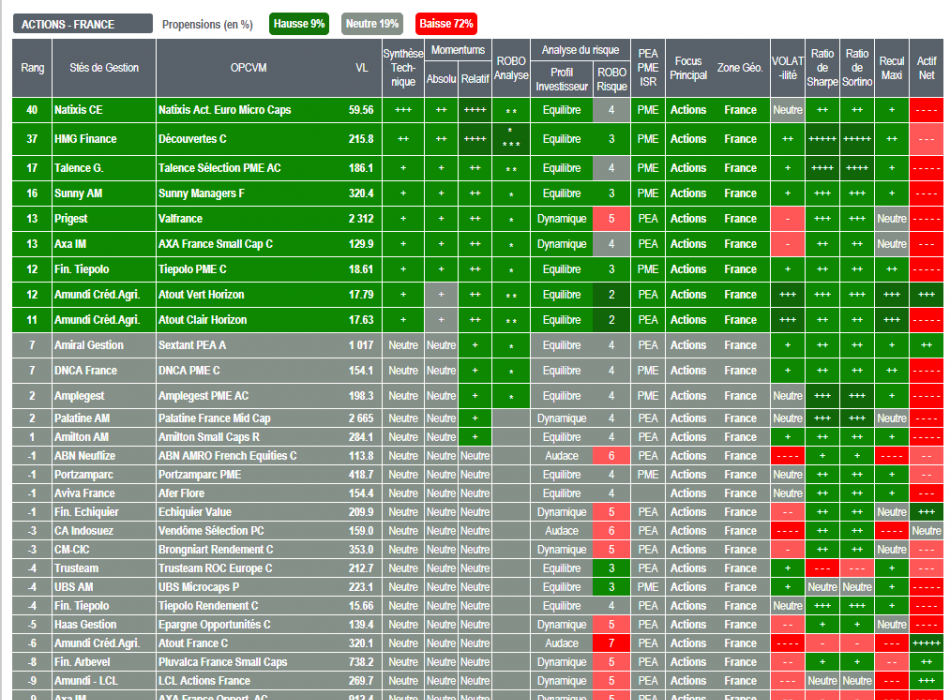The image size is (950, 700).
Task: Select fund Tiepolo PME C
Action: click(193, 269)
